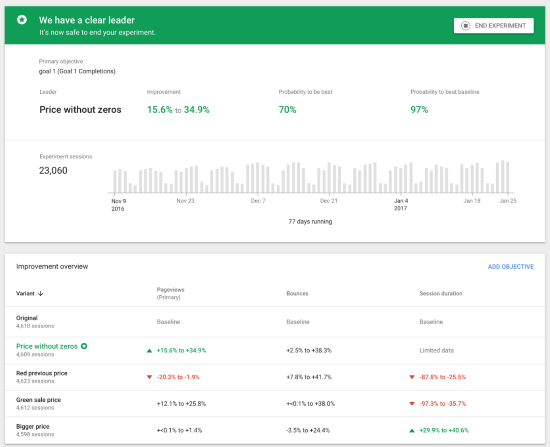Click the Improvement overview section title

52,267
